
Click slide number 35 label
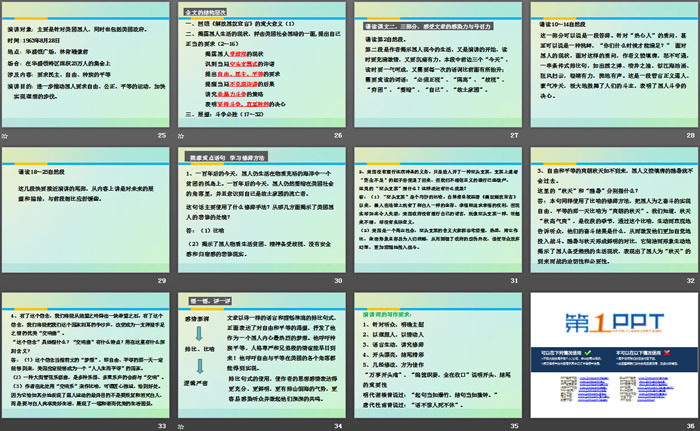point(514,426)
